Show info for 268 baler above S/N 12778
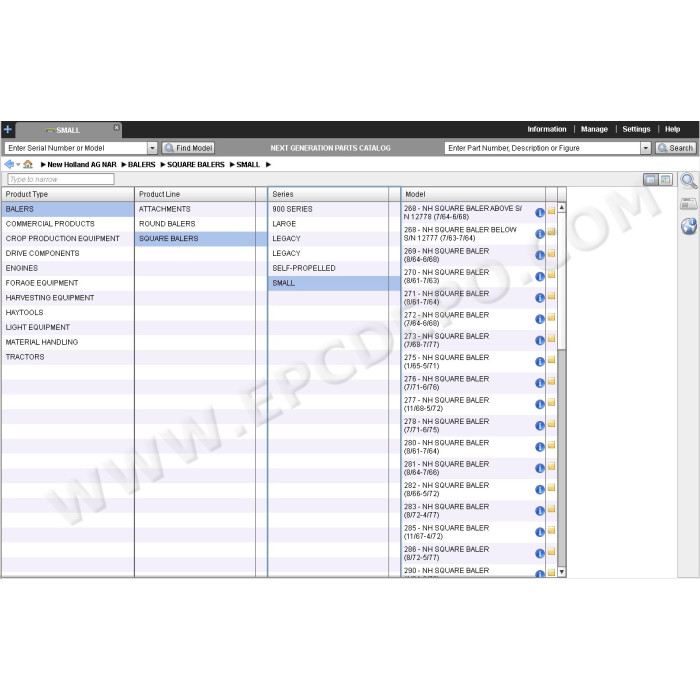Screen dimensions: 700x700 coord(540,212)
